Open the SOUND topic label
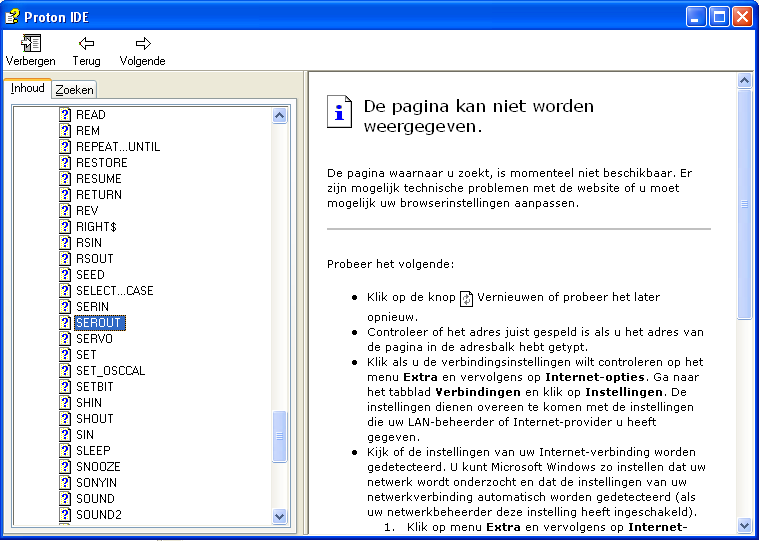The width and height of the screenshot is (760, 541). 95,499
